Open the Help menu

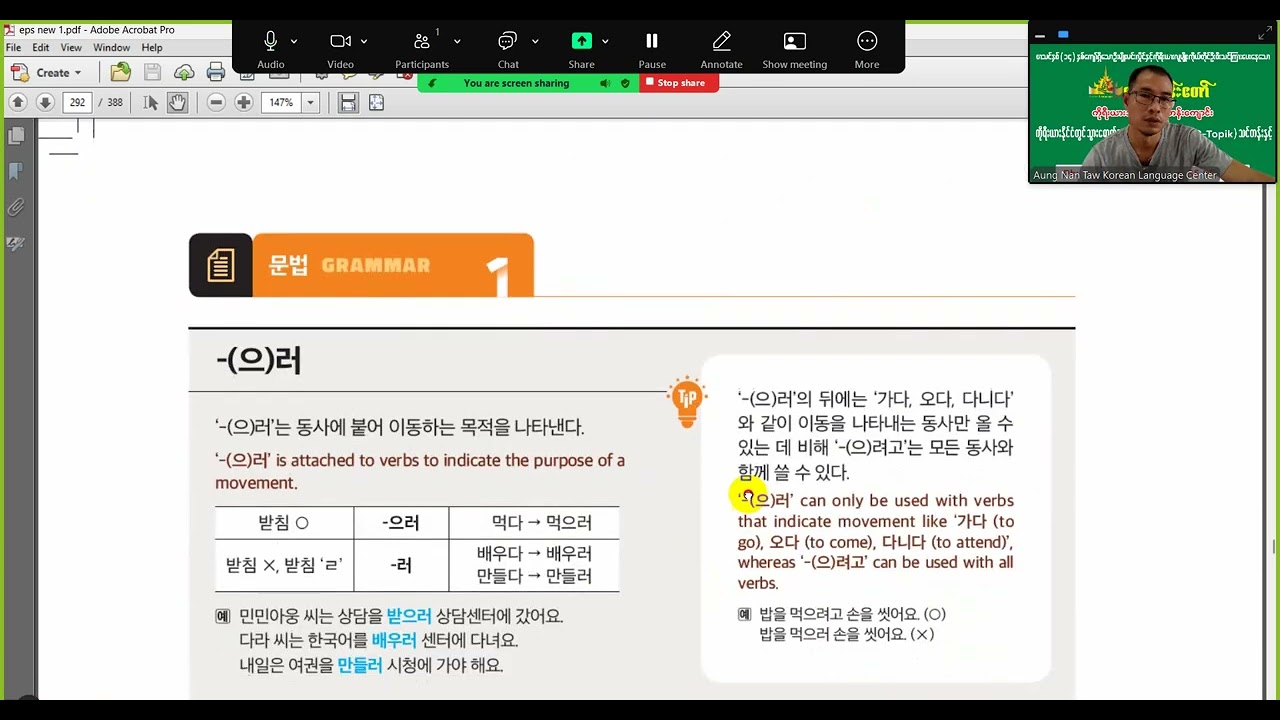[152, 47]
